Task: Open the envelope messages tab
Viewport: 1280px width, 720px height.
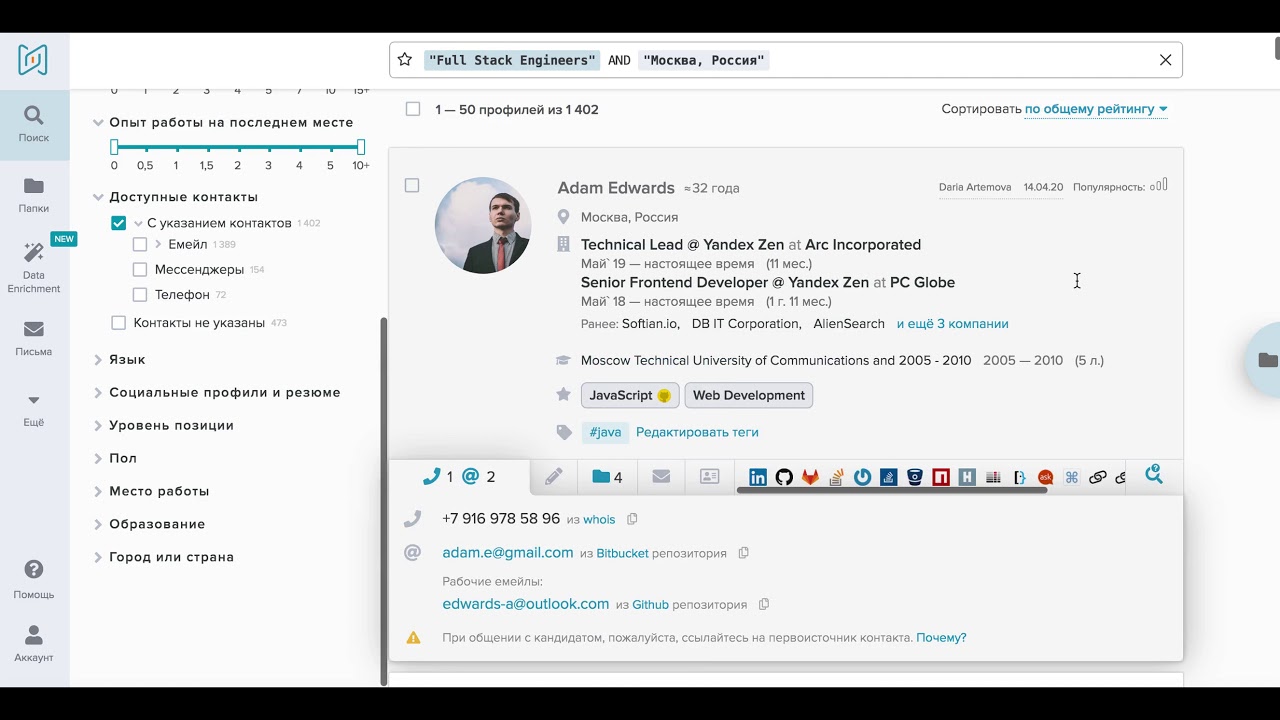Action: 661,477
